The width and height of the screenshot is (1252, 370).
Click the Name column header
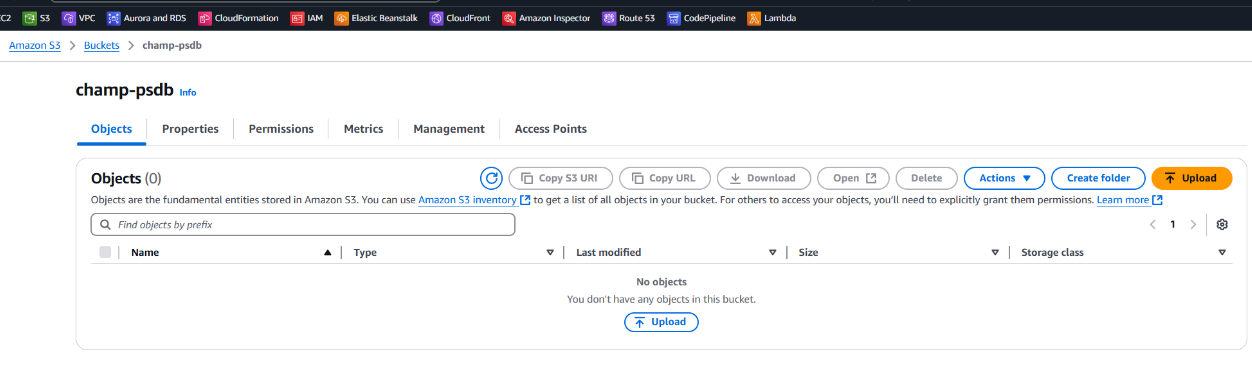[145, 253]
